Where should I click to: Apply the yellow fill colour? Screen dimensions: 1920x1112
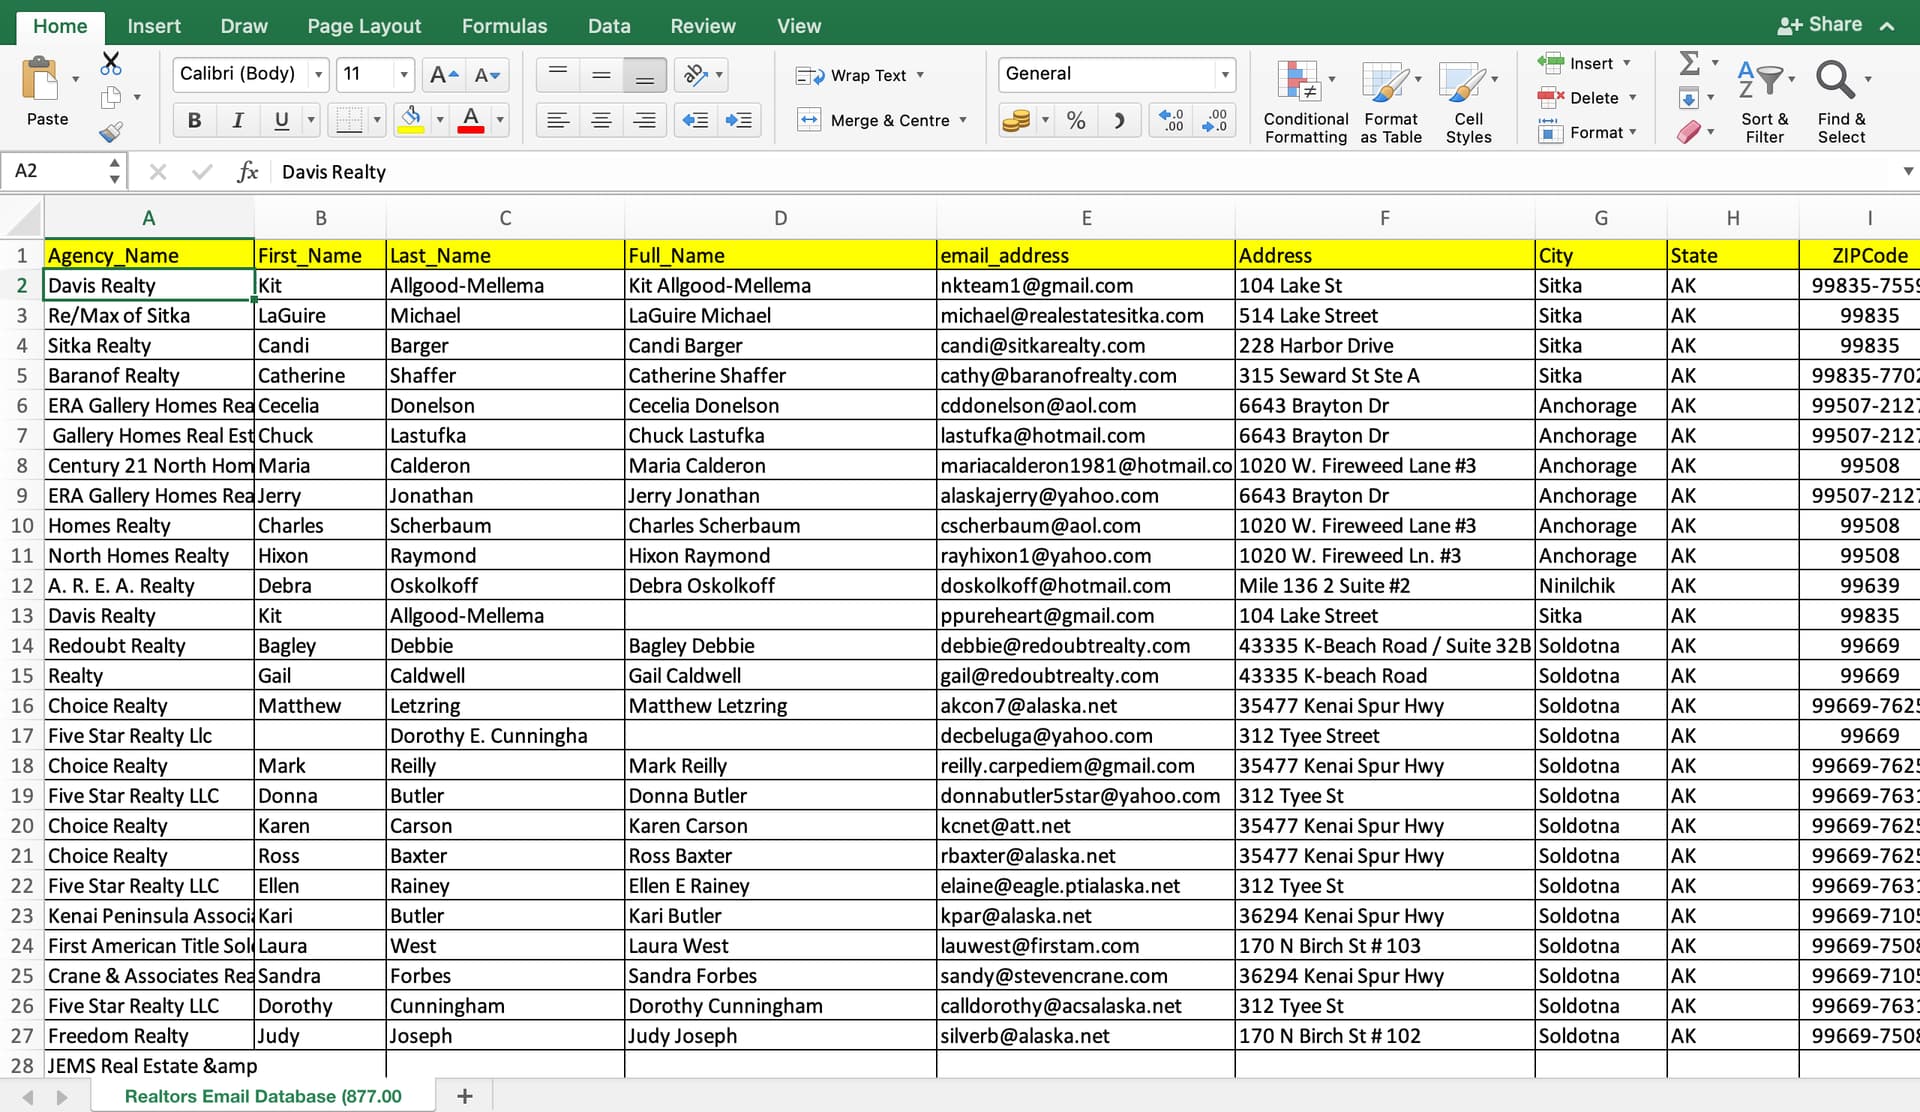[411, 121]
